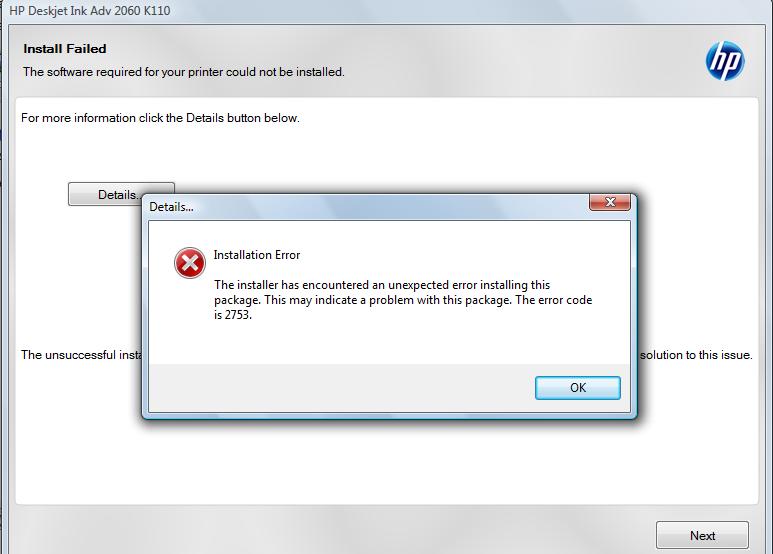
Task: Click the error code 2753 text
Action: pyautogui.click(x=233, y=315)
